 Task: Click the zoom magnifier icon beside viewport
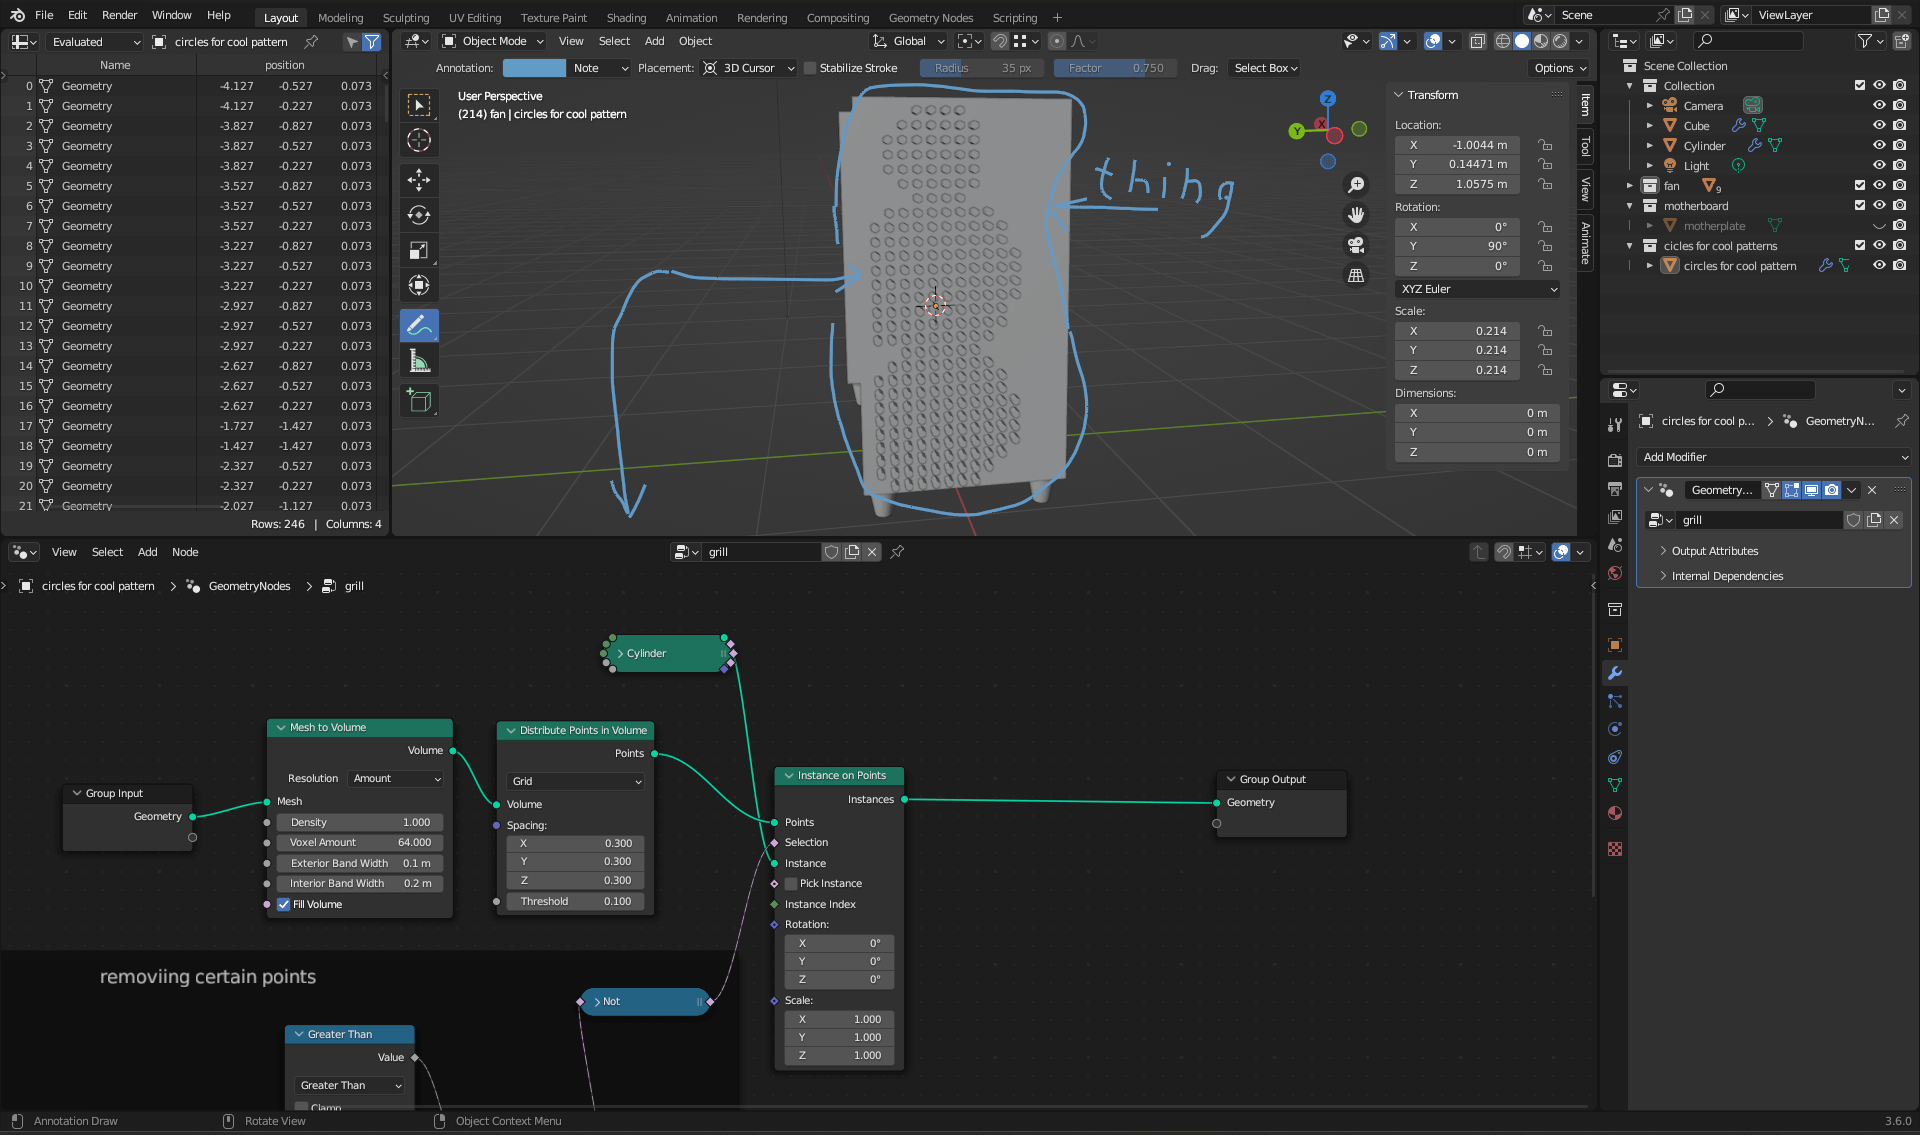tap(1356, 185)
